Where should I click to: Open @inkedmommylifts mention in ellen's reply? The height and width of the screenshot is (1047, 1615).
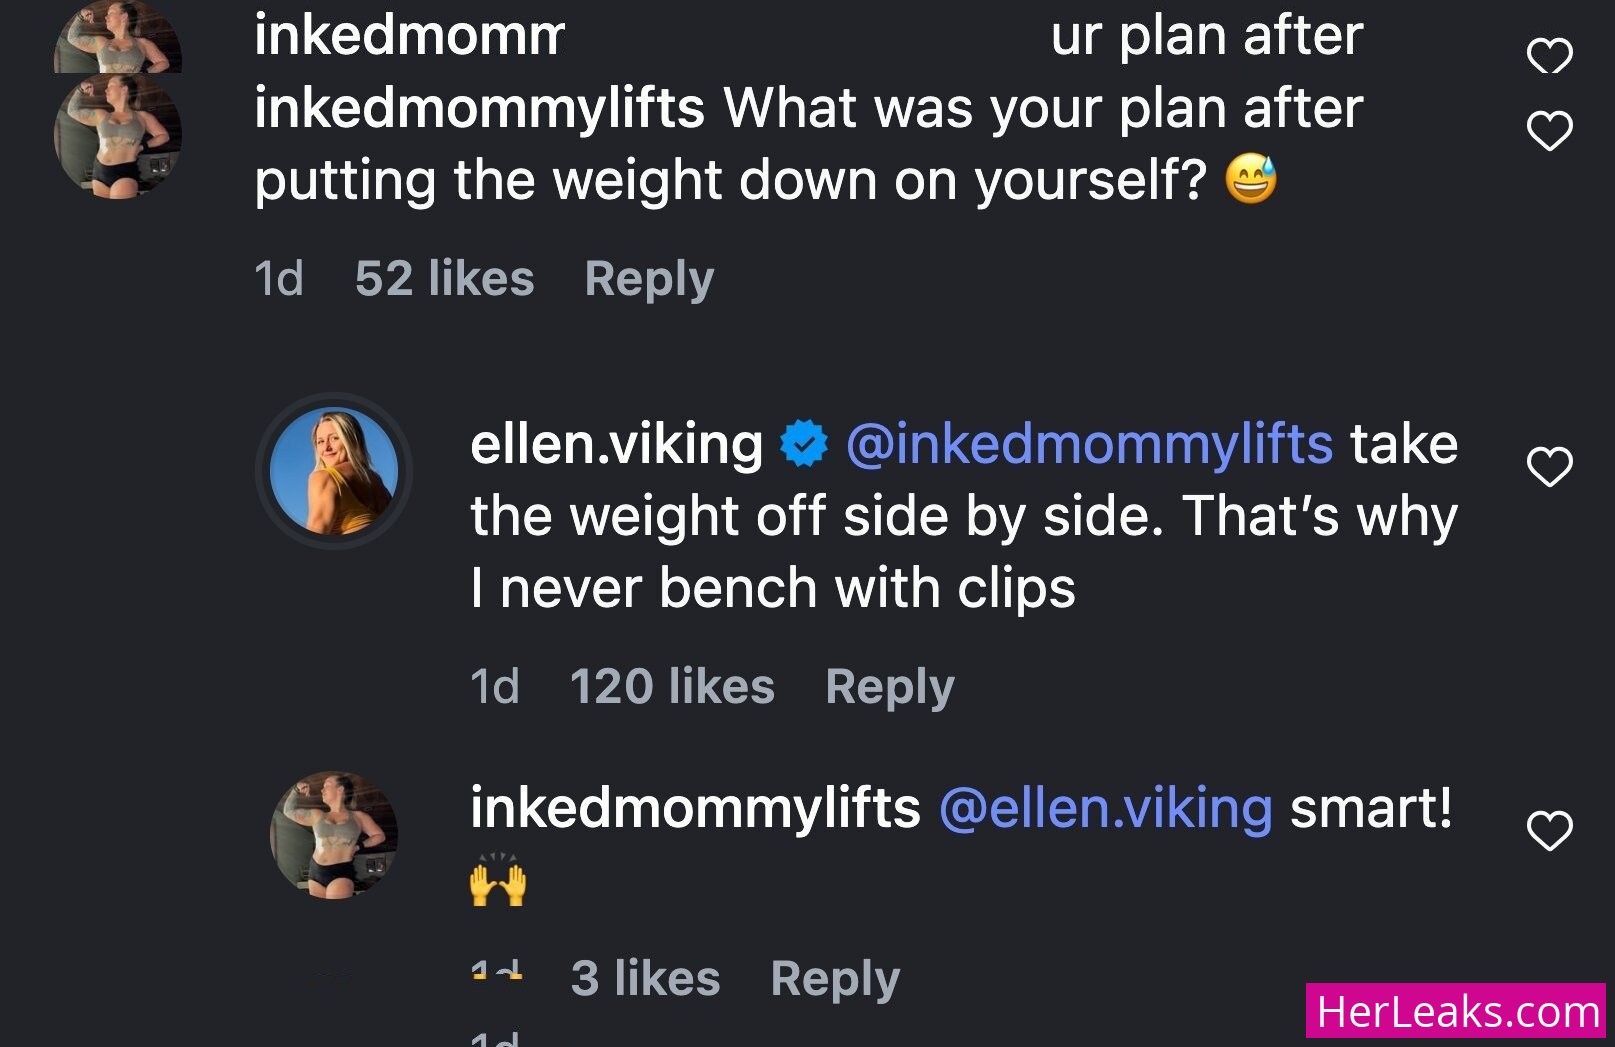[x=1089, y=445]
